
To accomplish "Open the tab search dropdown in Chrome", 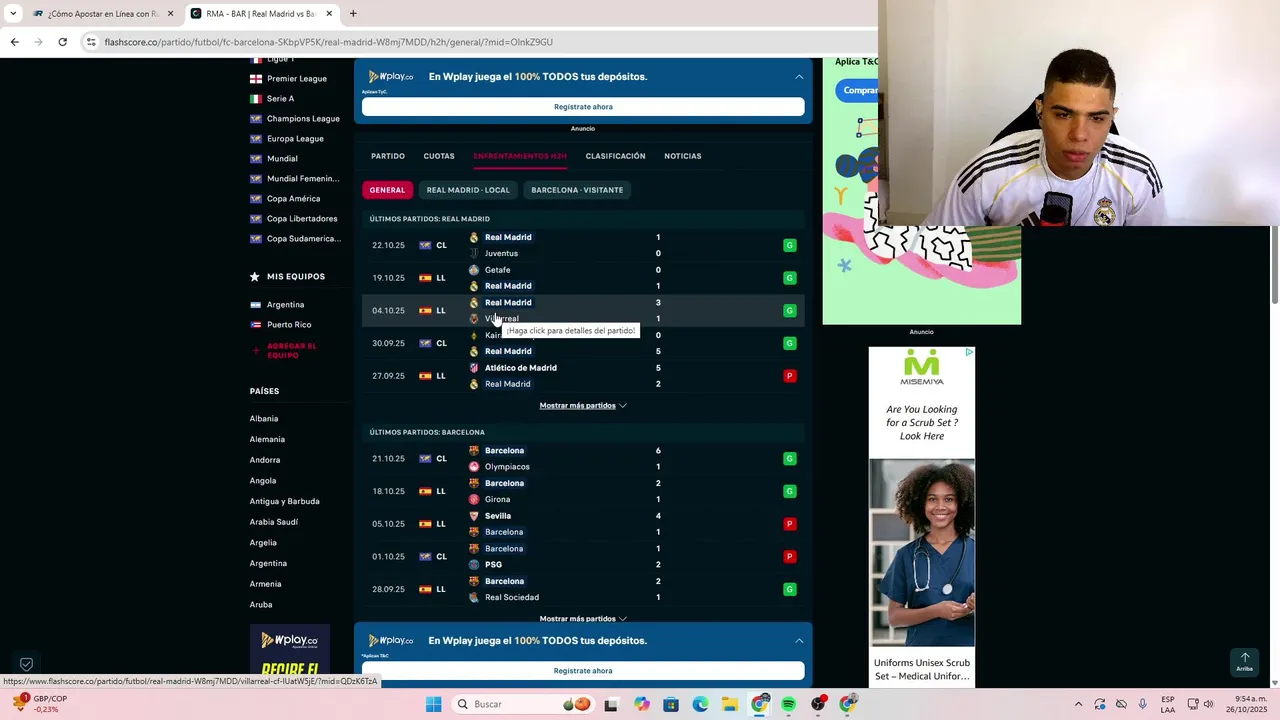I will 13,14.
